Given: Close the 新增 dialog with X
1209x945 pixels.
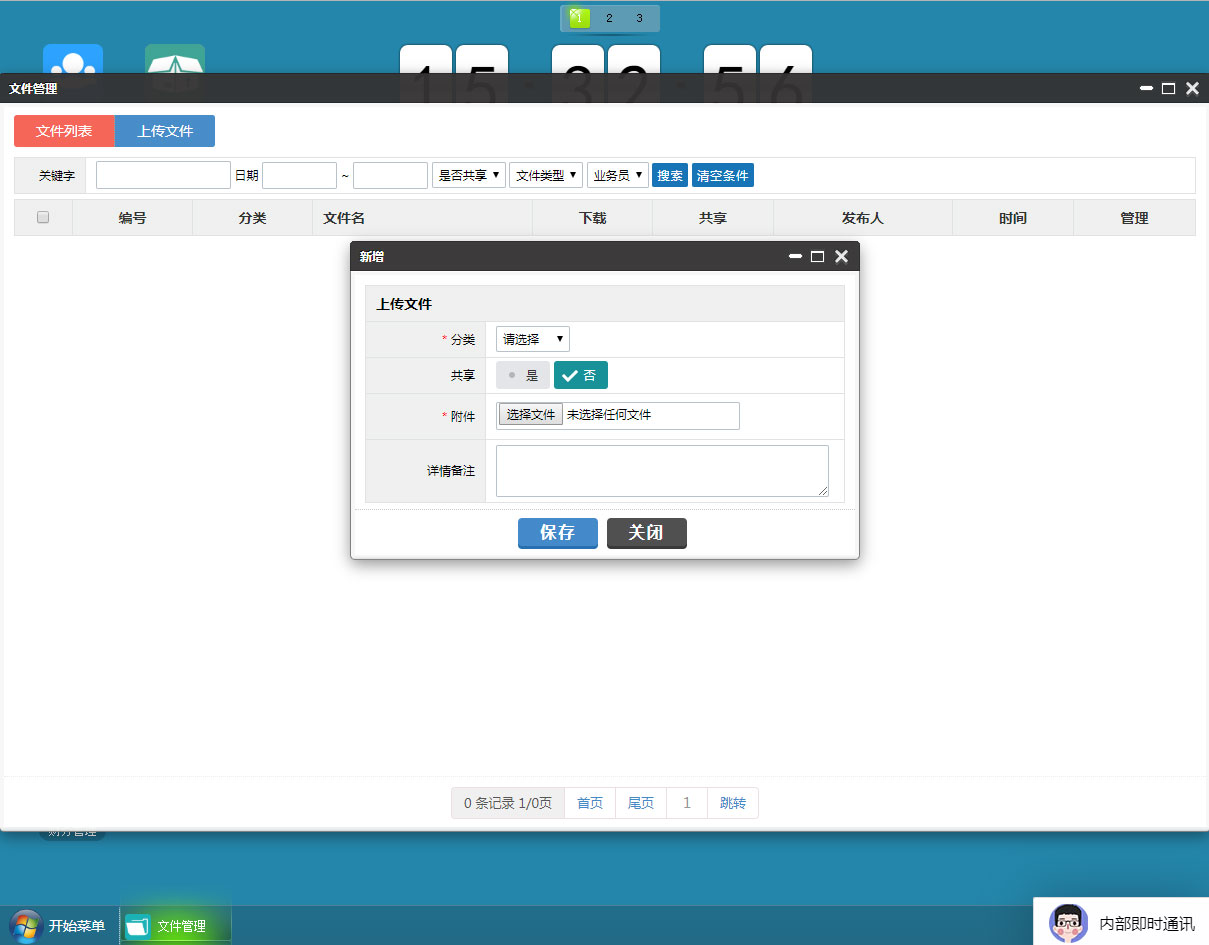Looking at the screenshot, I should tap(841, 257).
